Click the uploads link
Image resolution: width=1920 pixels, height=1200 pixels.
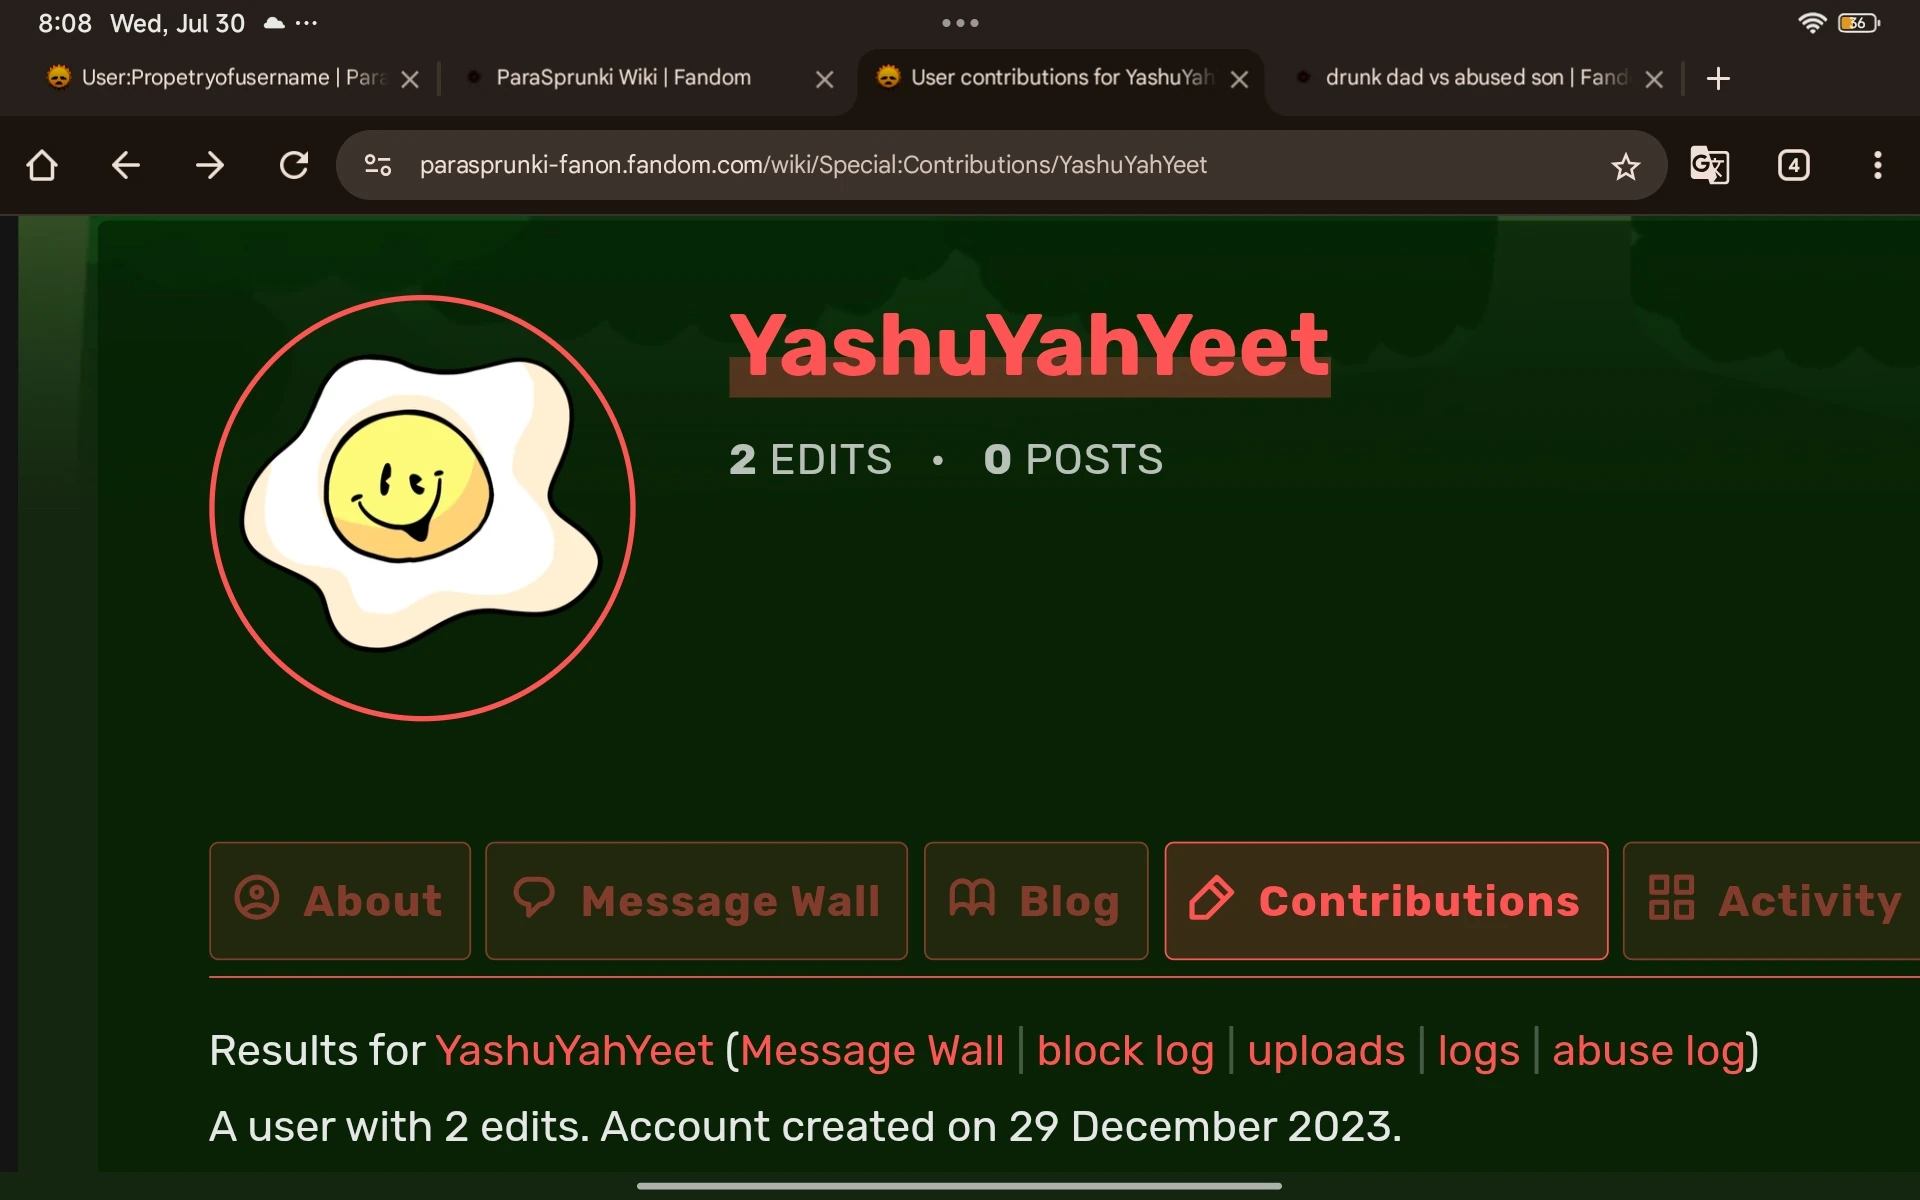1326,1051
